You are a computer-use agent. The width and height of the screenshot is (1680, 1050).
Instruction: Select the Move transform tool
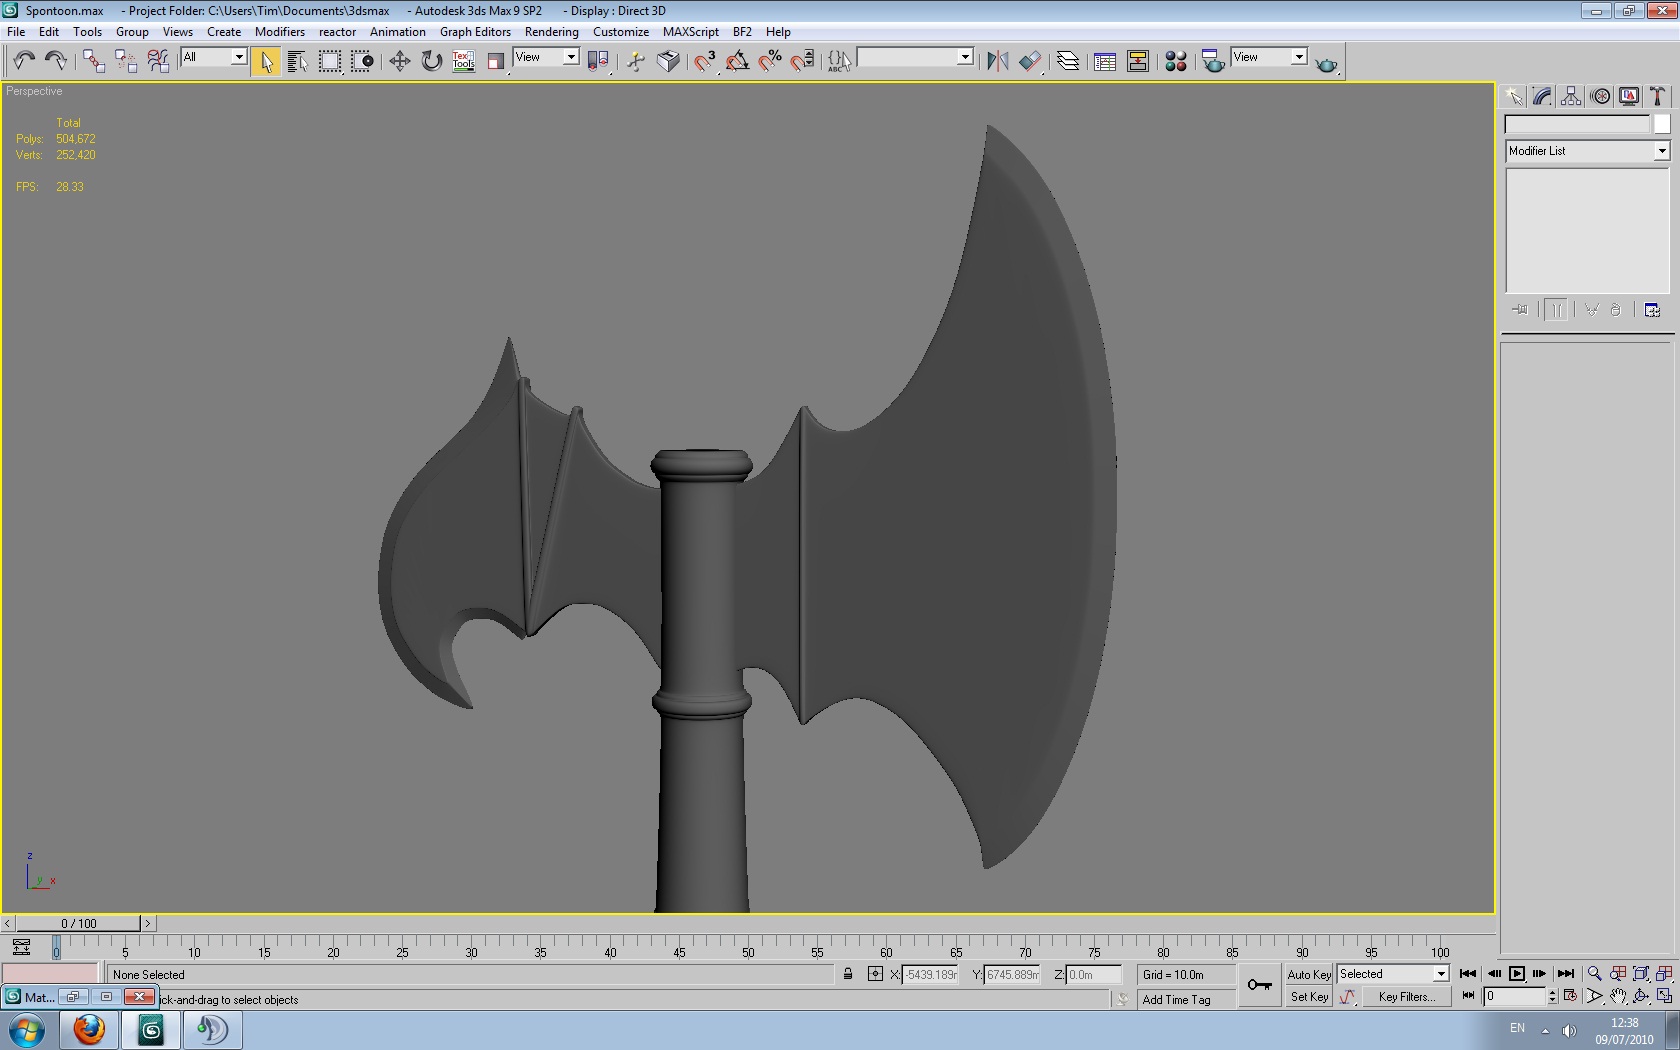tap(399, 62)
